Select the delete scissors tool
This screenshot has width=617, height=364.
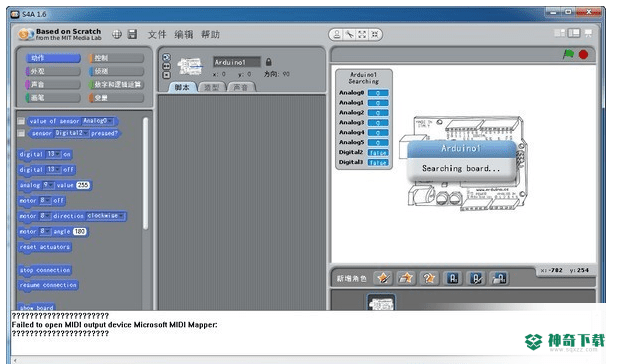[x=349, y=35]
